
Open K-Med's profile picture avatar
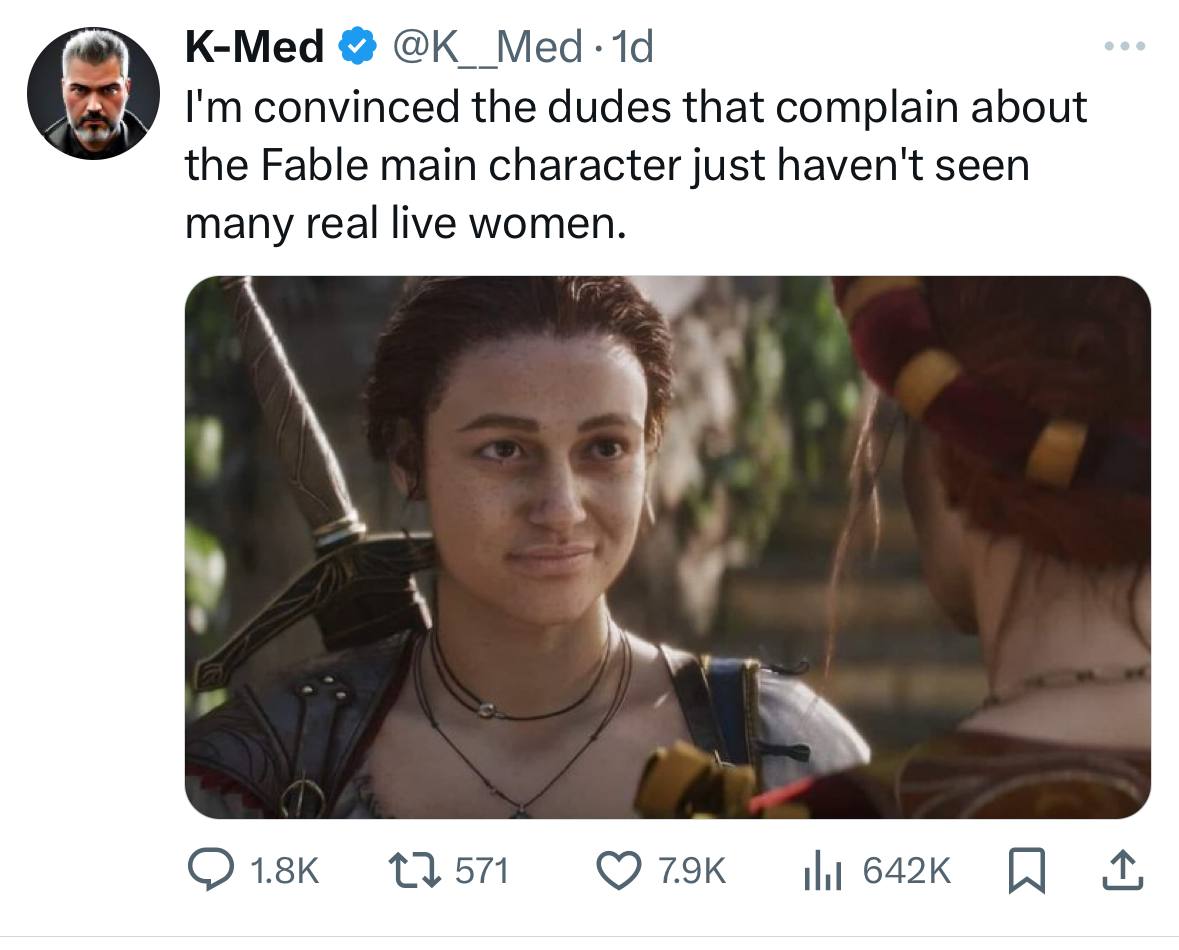pyautogui.click(x=92, y=93)
